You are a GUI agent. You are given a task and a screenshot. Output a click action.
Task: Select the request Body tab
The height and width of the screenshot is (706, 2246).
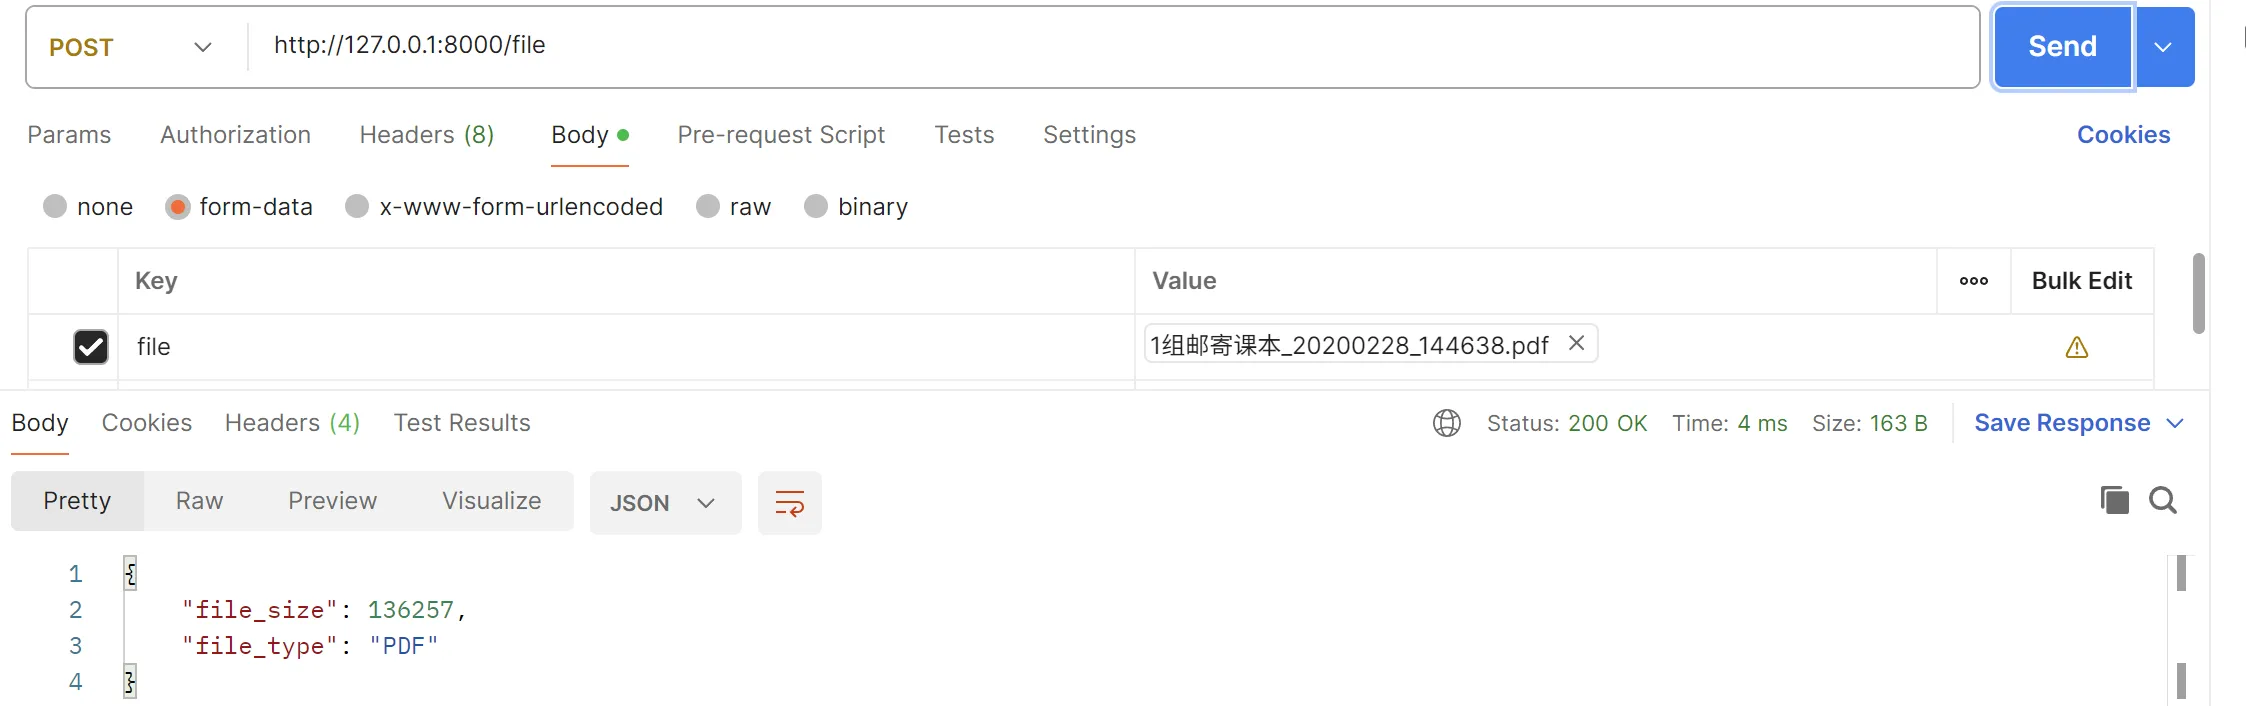click(x=589, y=135)
